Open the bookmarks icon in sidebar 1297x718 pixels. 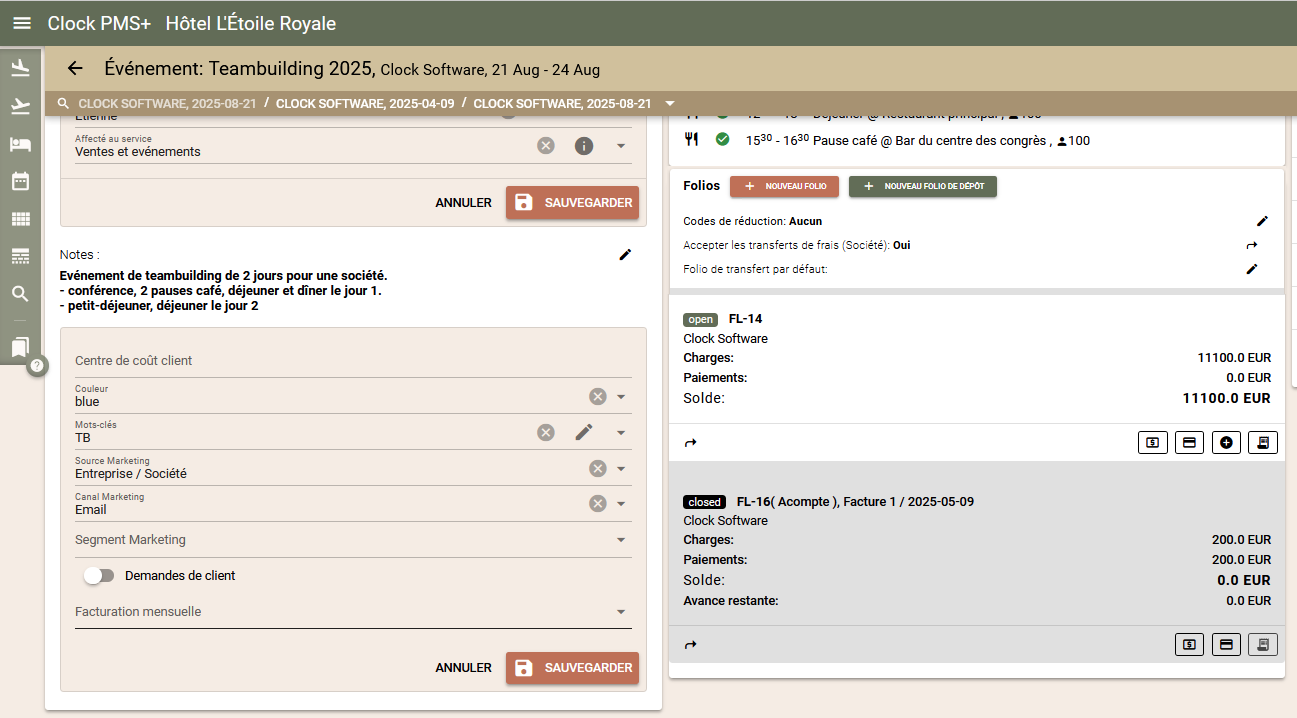click(20, 347)
